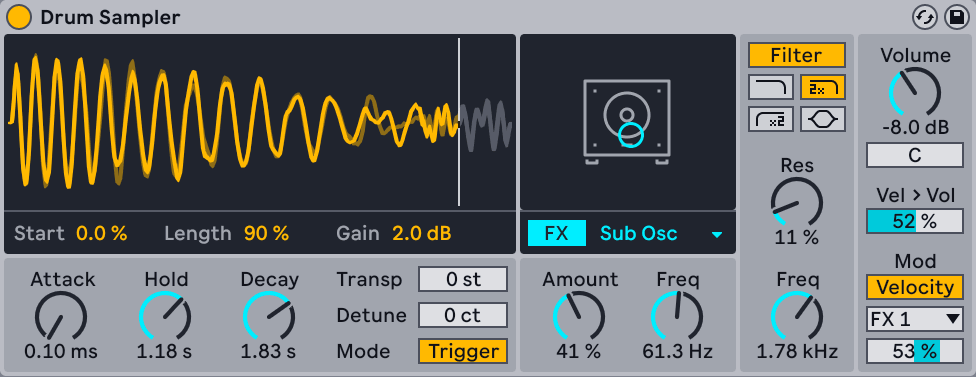The width and height of the screenshot is (976, 377).
Task: Click the Detune 0 ct field
Action: point(463,315)
